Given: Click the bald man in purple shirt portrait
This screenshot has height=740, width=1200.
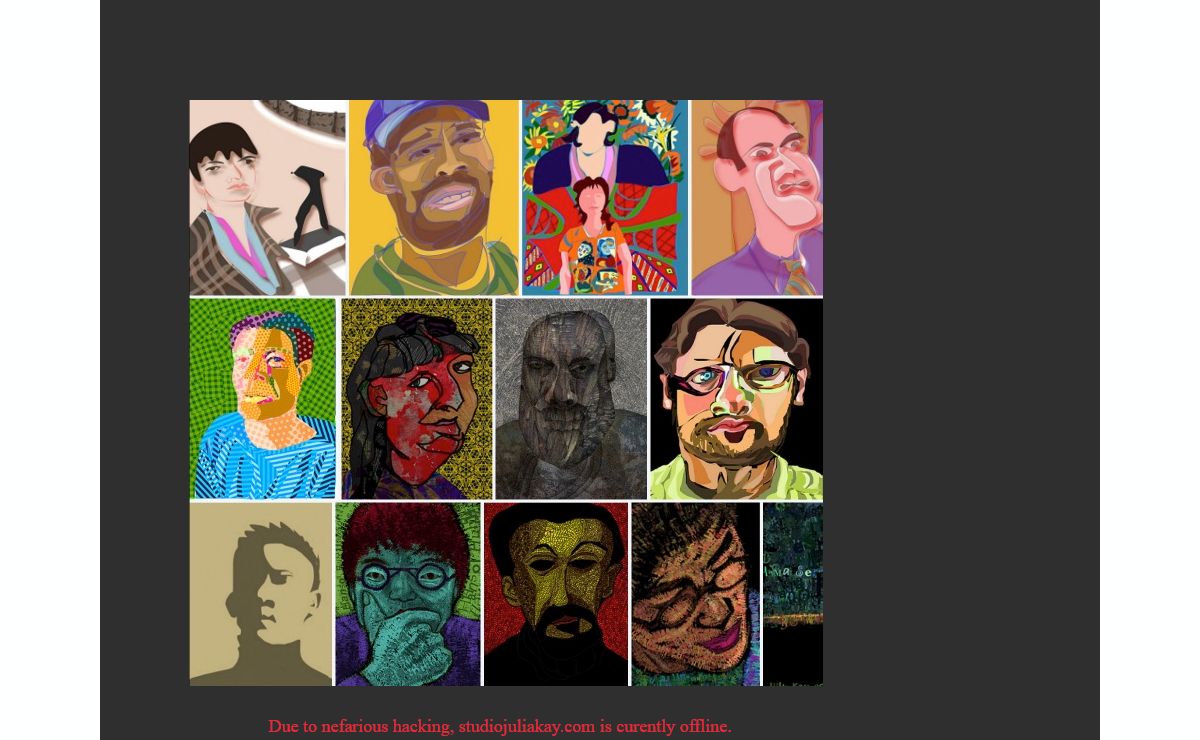Looking at the screenshot, I should tap(757, 197).
